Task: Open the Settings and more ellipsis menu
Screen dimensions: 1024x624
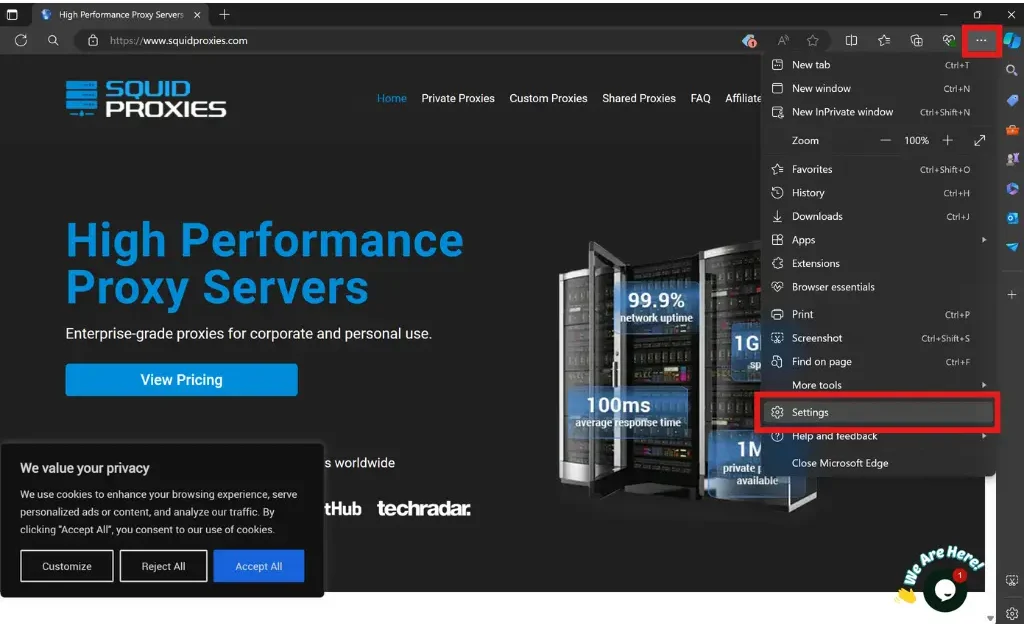Action: tap(980, 40)
